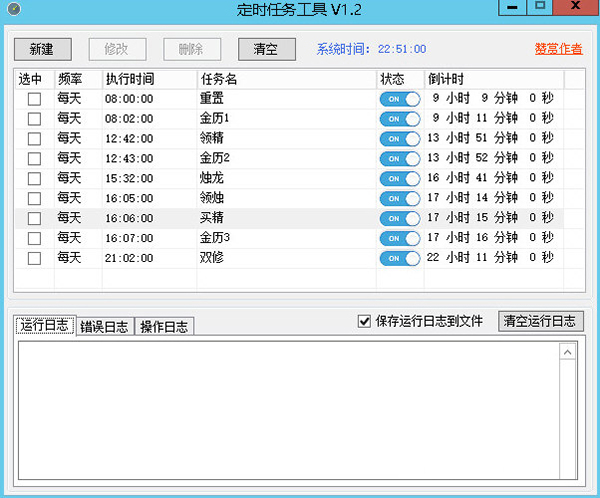The image size is (600, 498).
Task: Select execution time 16:06:00 cell
Action: [x=129, y=219]
